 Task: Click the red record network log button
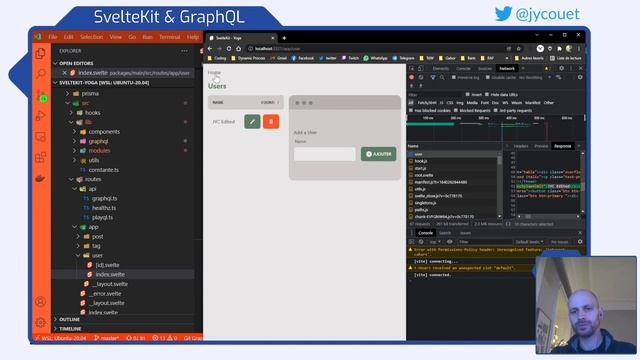pyautogui.click(x=411, y=77)
